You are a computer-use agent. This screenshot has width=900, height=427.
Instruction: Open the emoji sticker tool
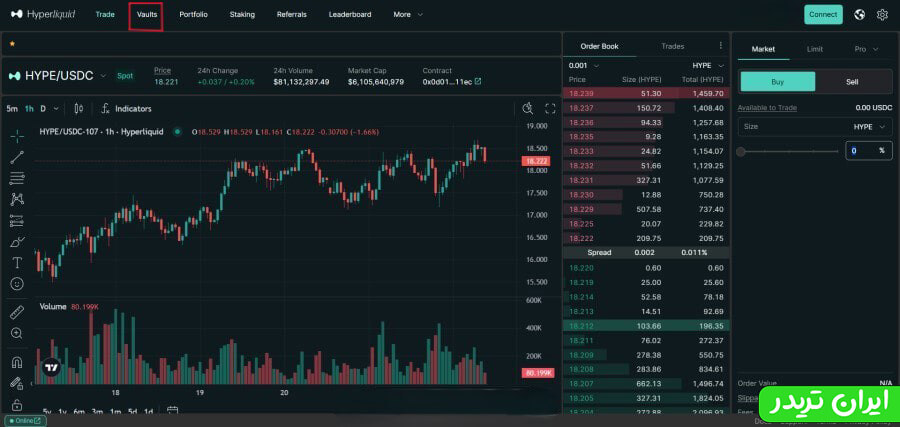[17, 284]
